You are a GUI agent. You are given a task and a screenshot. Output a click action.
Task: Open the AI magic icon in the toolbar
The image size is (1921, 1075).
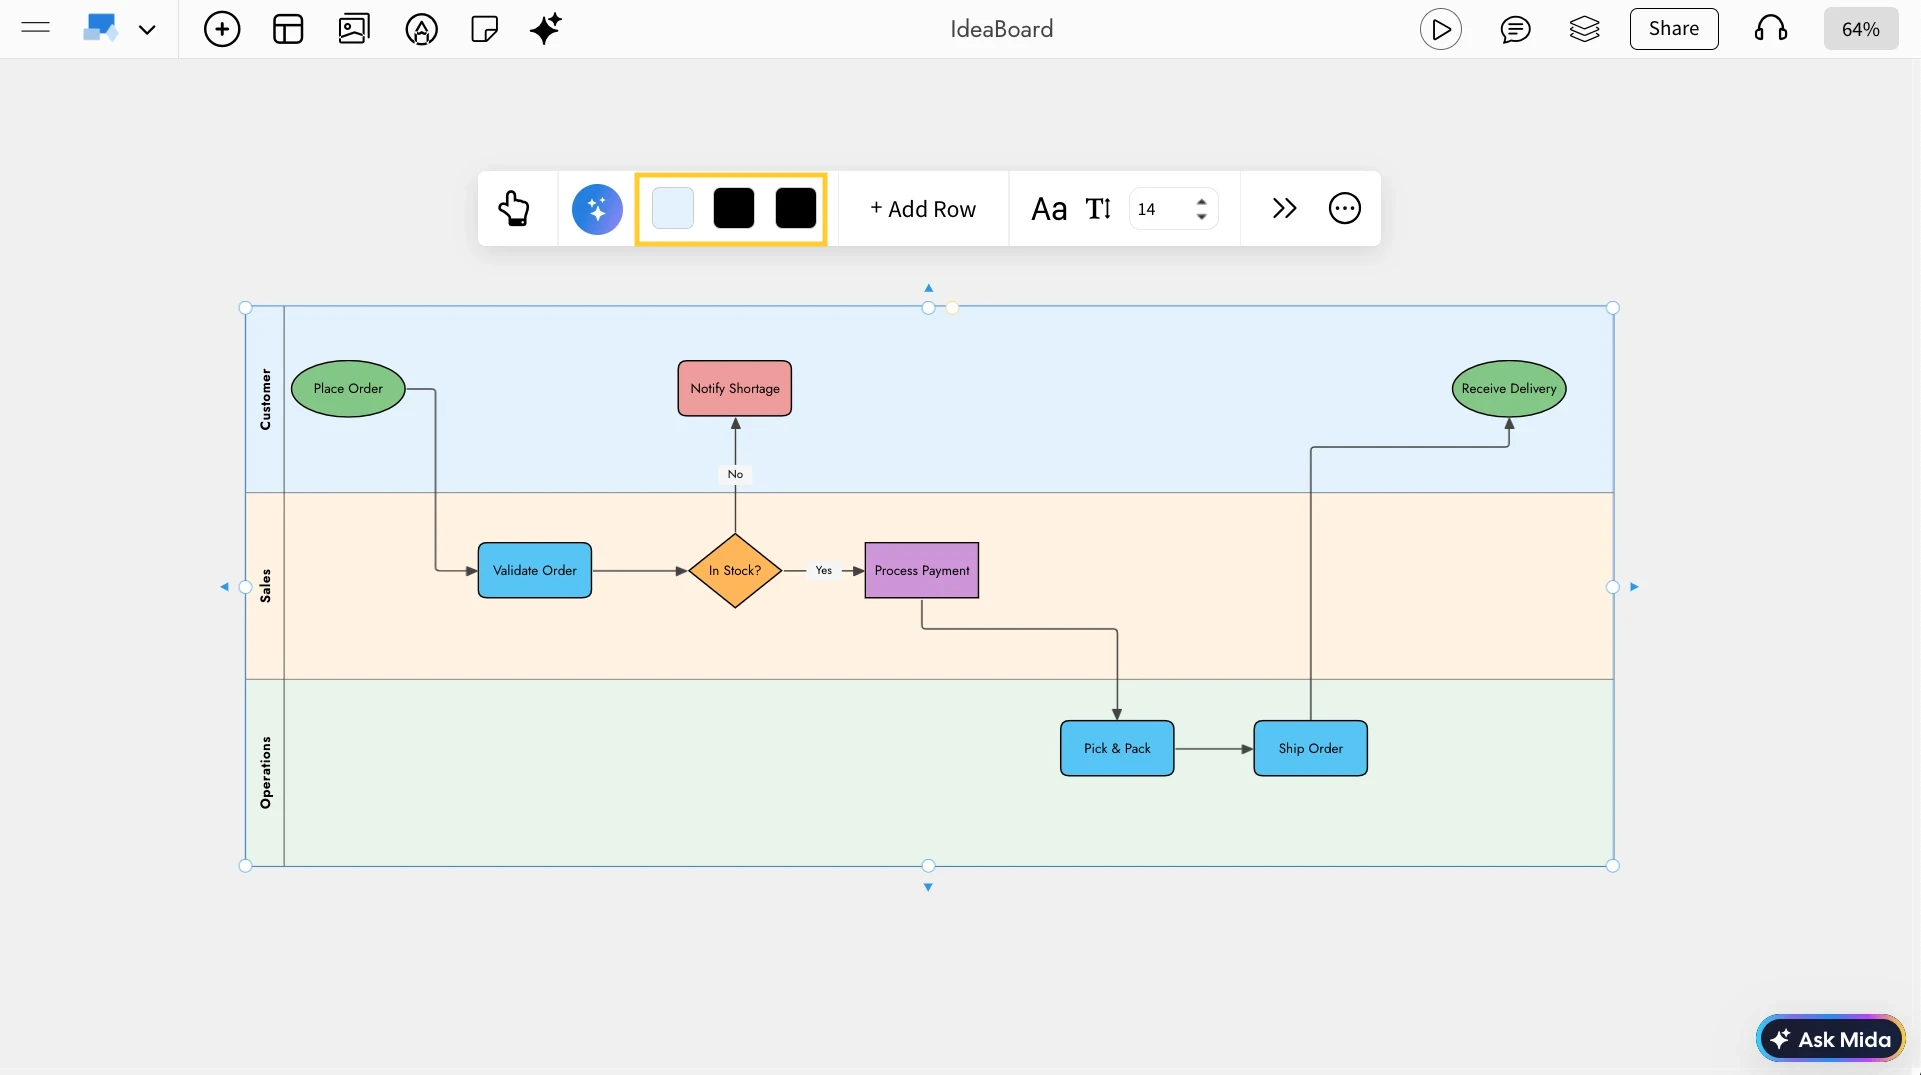click(x=597, y=208)
